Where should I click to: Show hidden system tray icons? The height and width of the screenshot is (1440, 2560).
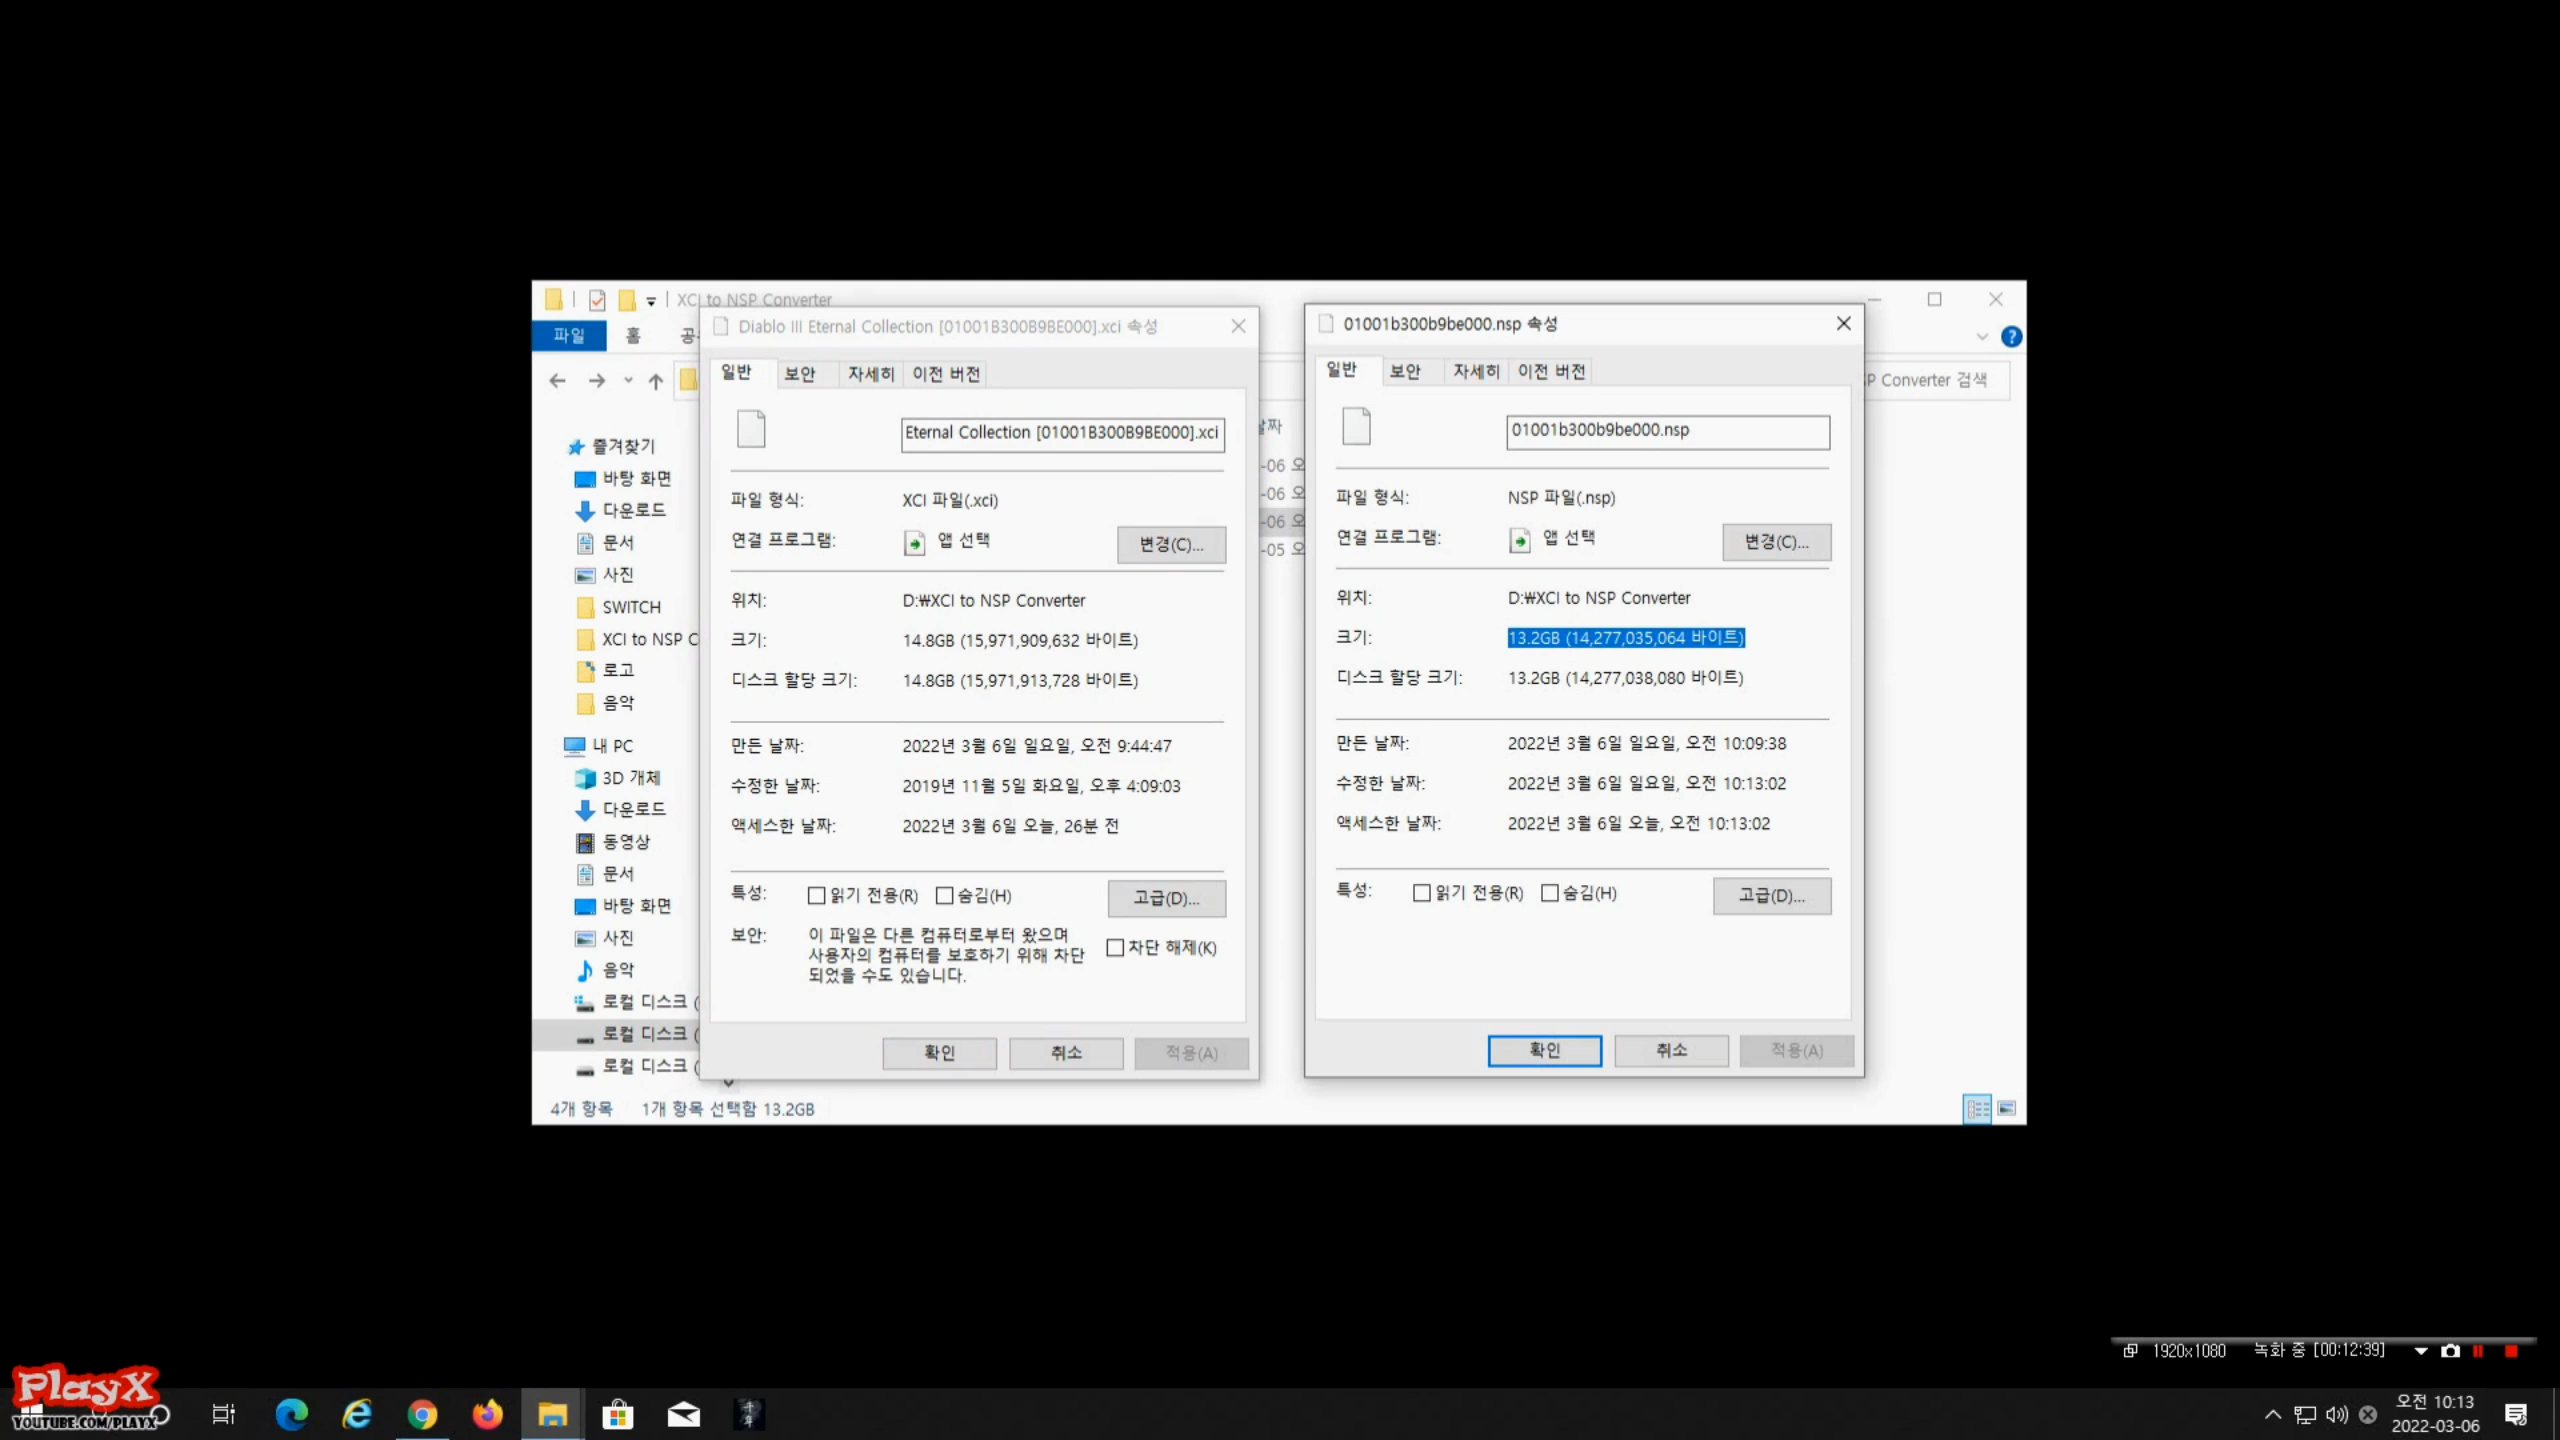(x=2272, y=1414)
